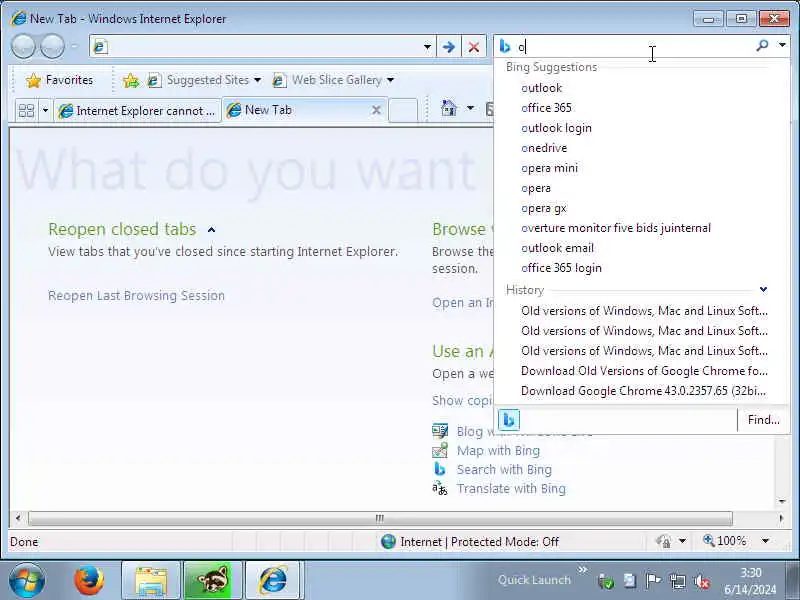Click the status bar privacy lock icon
This screenshot has height=600, width=800.
(664, 541)
